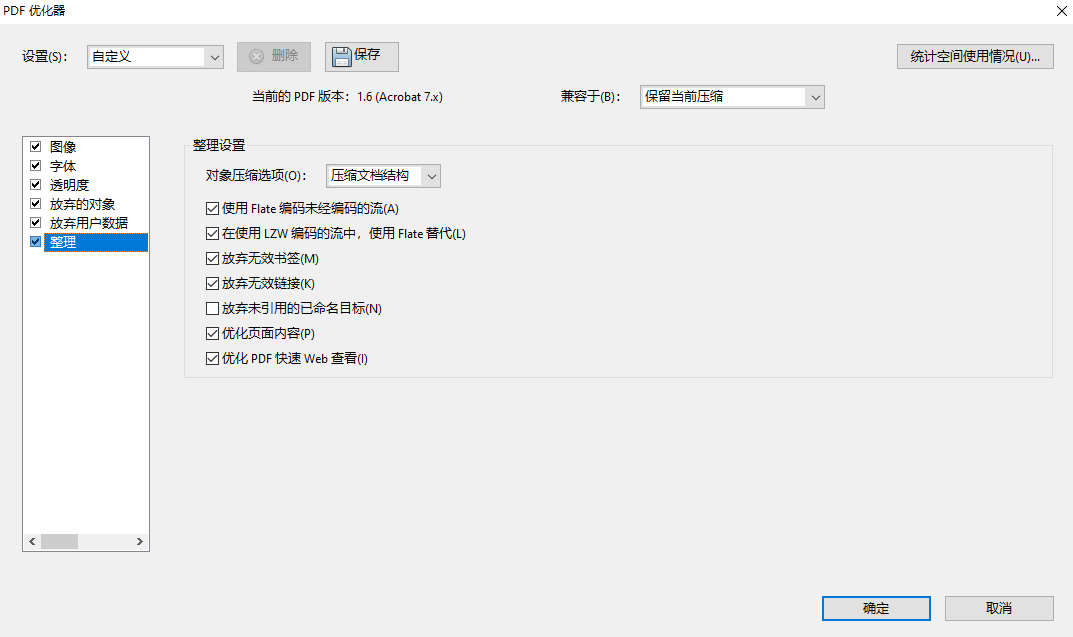Viewport: 1073px width, 637px height.
Task: Uncheck 字体 in the left panel
Action: pyautogui.click(x=36, y=165)
